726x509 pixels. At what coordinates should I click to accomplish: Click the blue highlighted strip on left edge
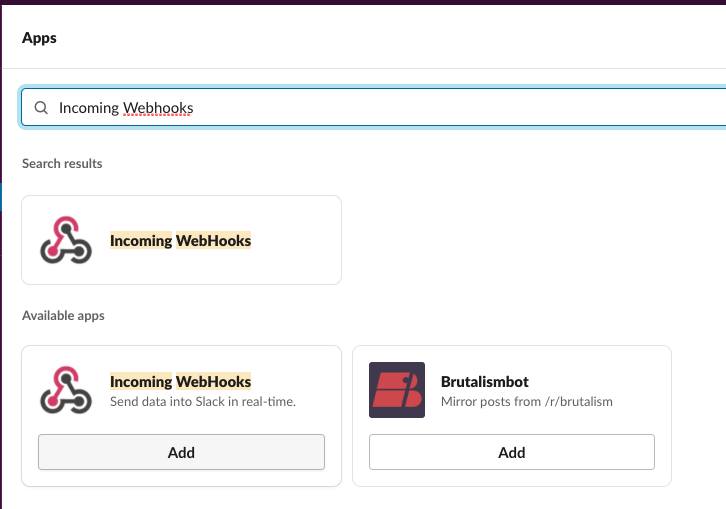(x=1, y=197)
